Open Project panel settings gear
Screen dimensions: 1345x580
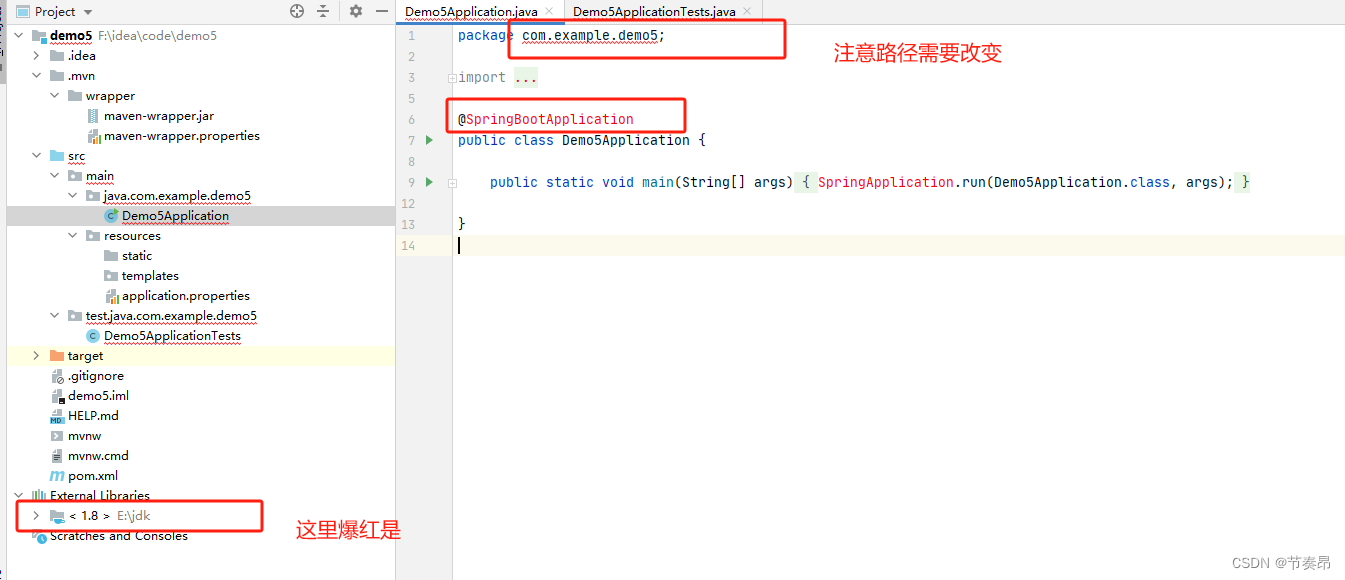tap(356, 11)
